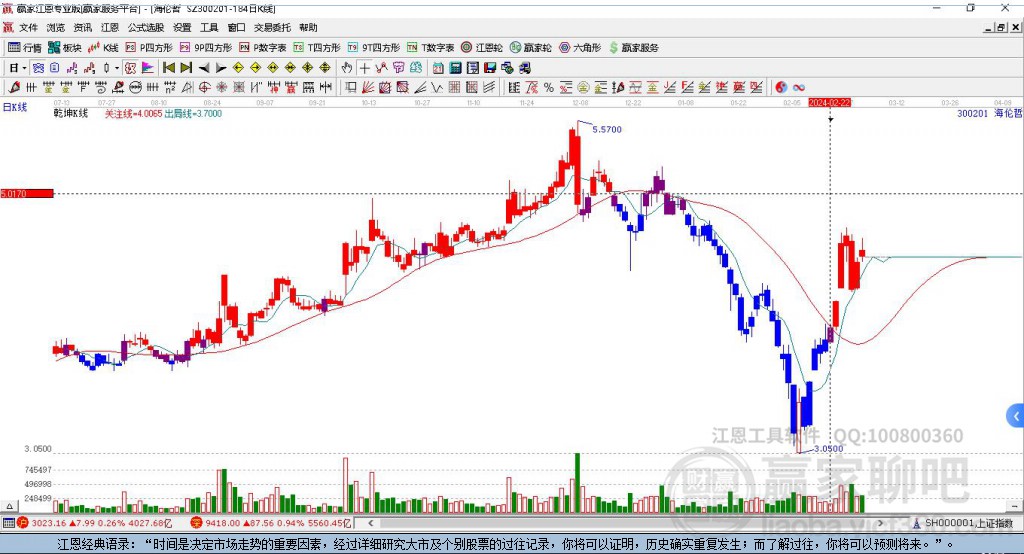Click the blue infinity symbol icon
The image size is (1024, 554).
point(799,88)
